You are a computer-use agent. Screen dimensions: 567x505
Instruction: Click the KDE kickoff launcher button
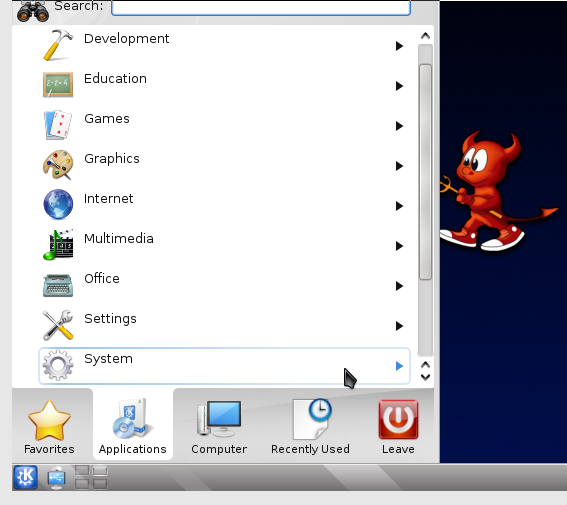25,477
